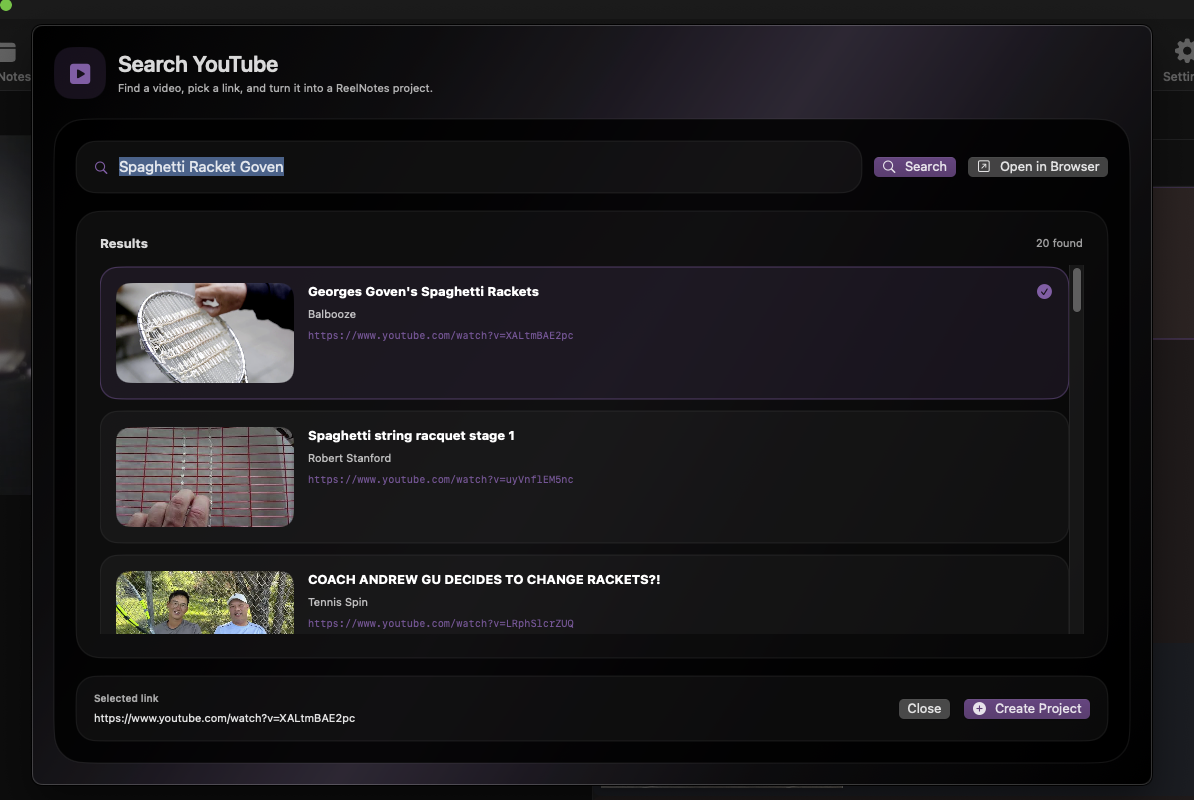The image size is (1194, 800).
Task: Close the Search YouTube dialog
Action: [923, 708]
